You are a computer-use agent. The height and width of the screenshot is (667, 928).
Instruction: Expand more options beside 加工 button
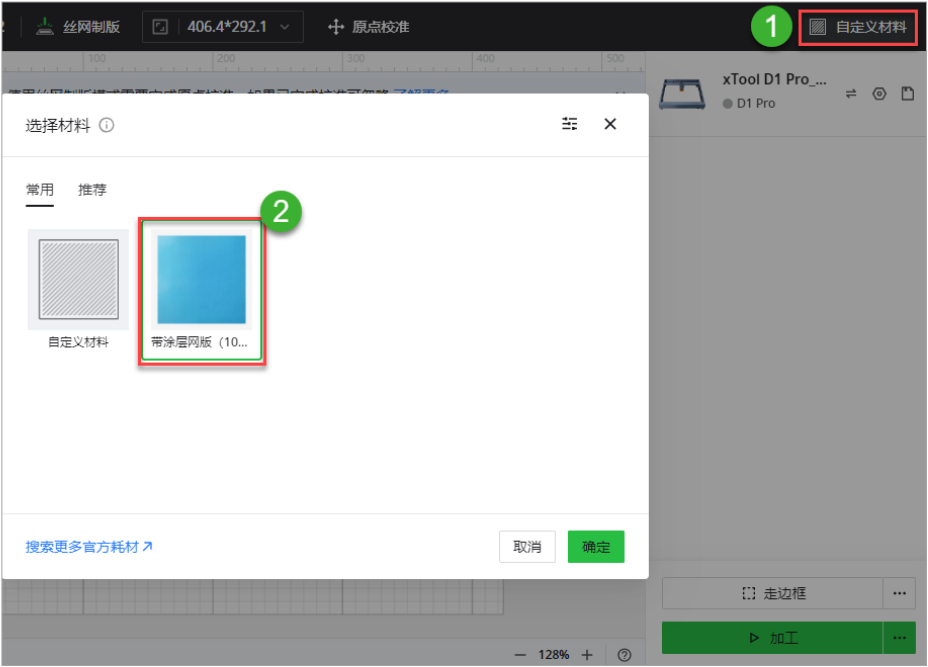[x=899, y=637]
